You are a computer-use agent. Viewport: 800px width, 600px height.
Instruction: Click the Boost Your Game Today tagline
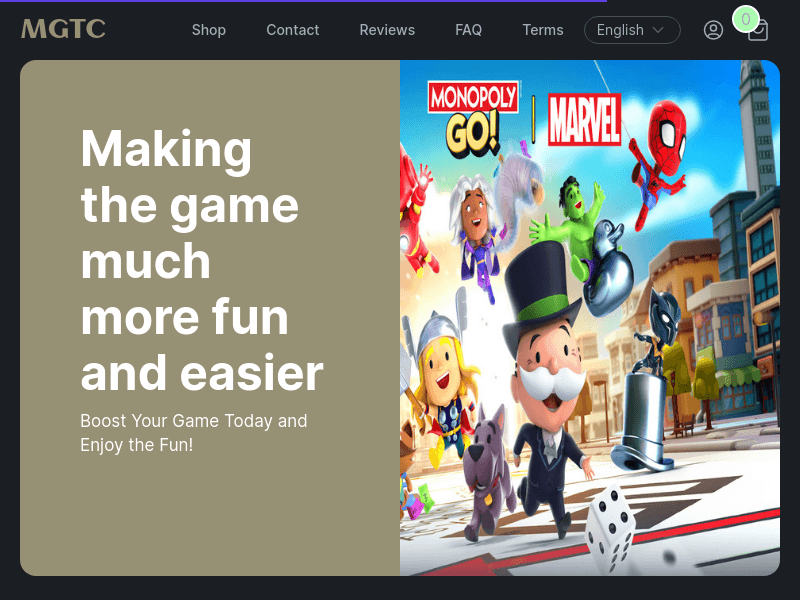tap(194, 432)
